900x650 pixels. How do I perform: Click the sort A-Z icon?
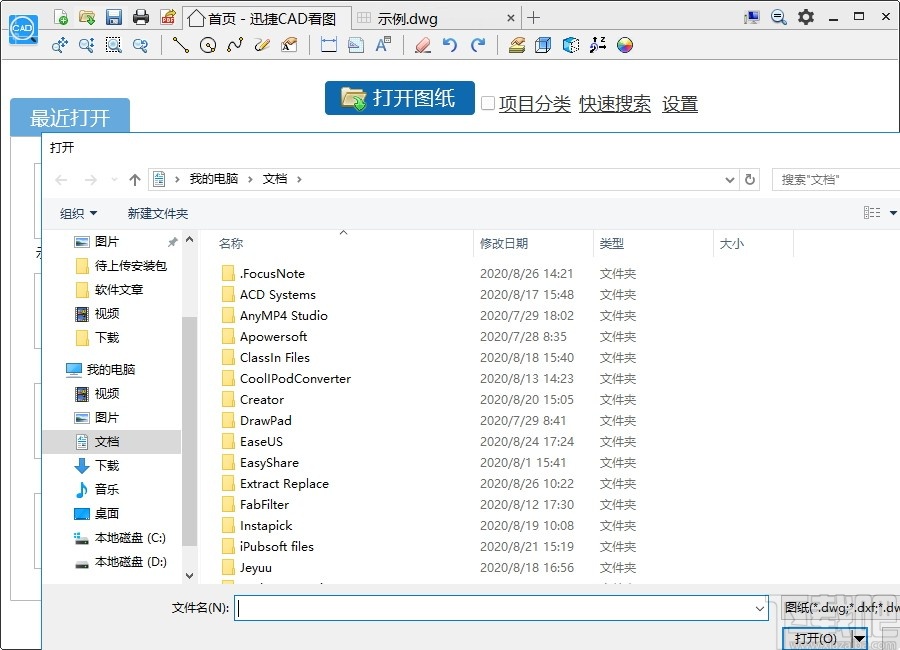pos(598,45)
